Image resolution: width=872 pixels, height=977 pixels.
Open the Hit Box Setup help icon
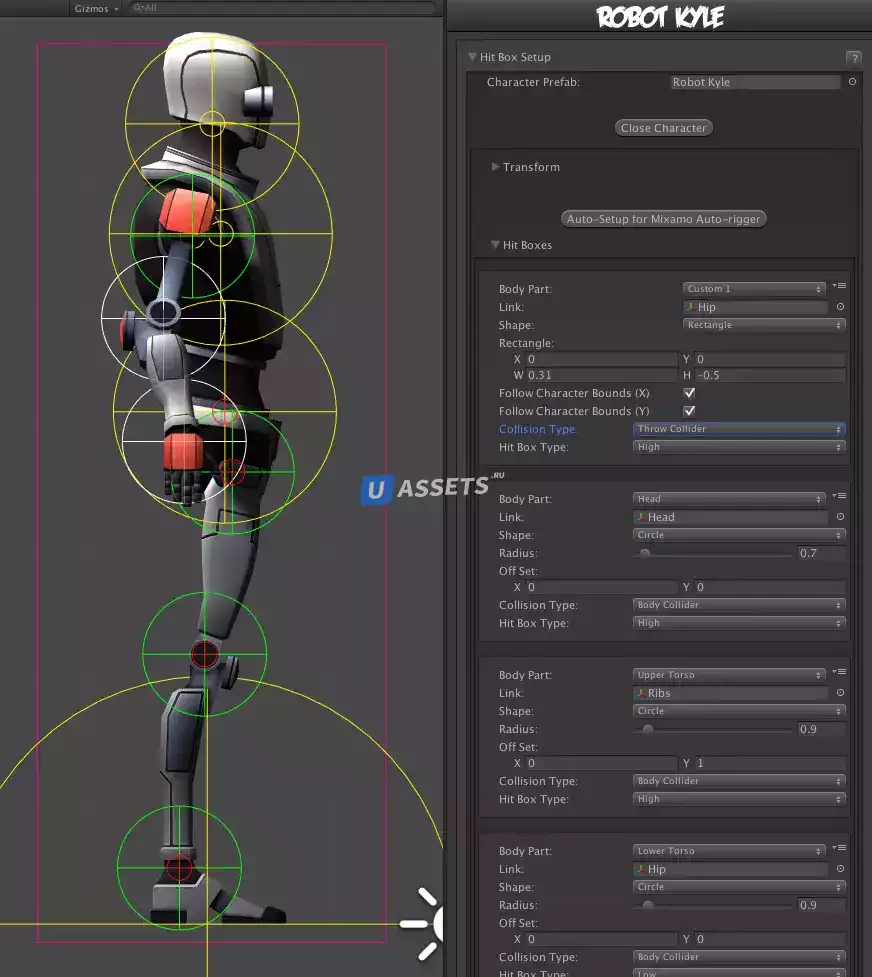pyautogui.click(x=853, y=58)
